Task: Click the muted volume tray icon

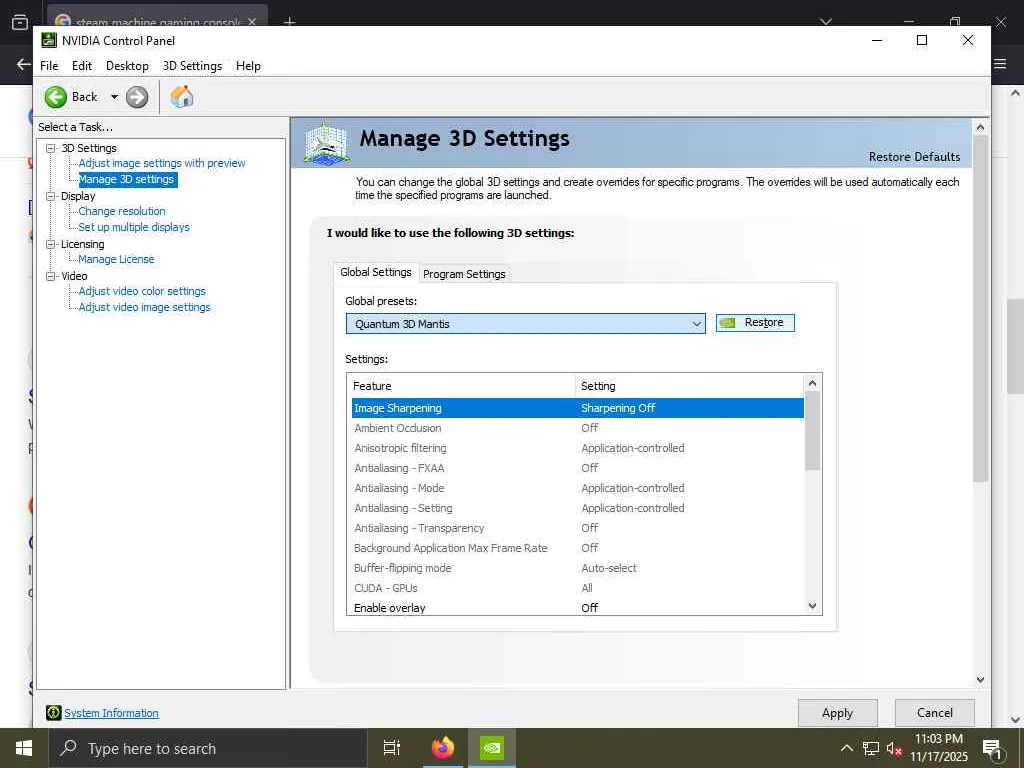Action: click(894, 748)
